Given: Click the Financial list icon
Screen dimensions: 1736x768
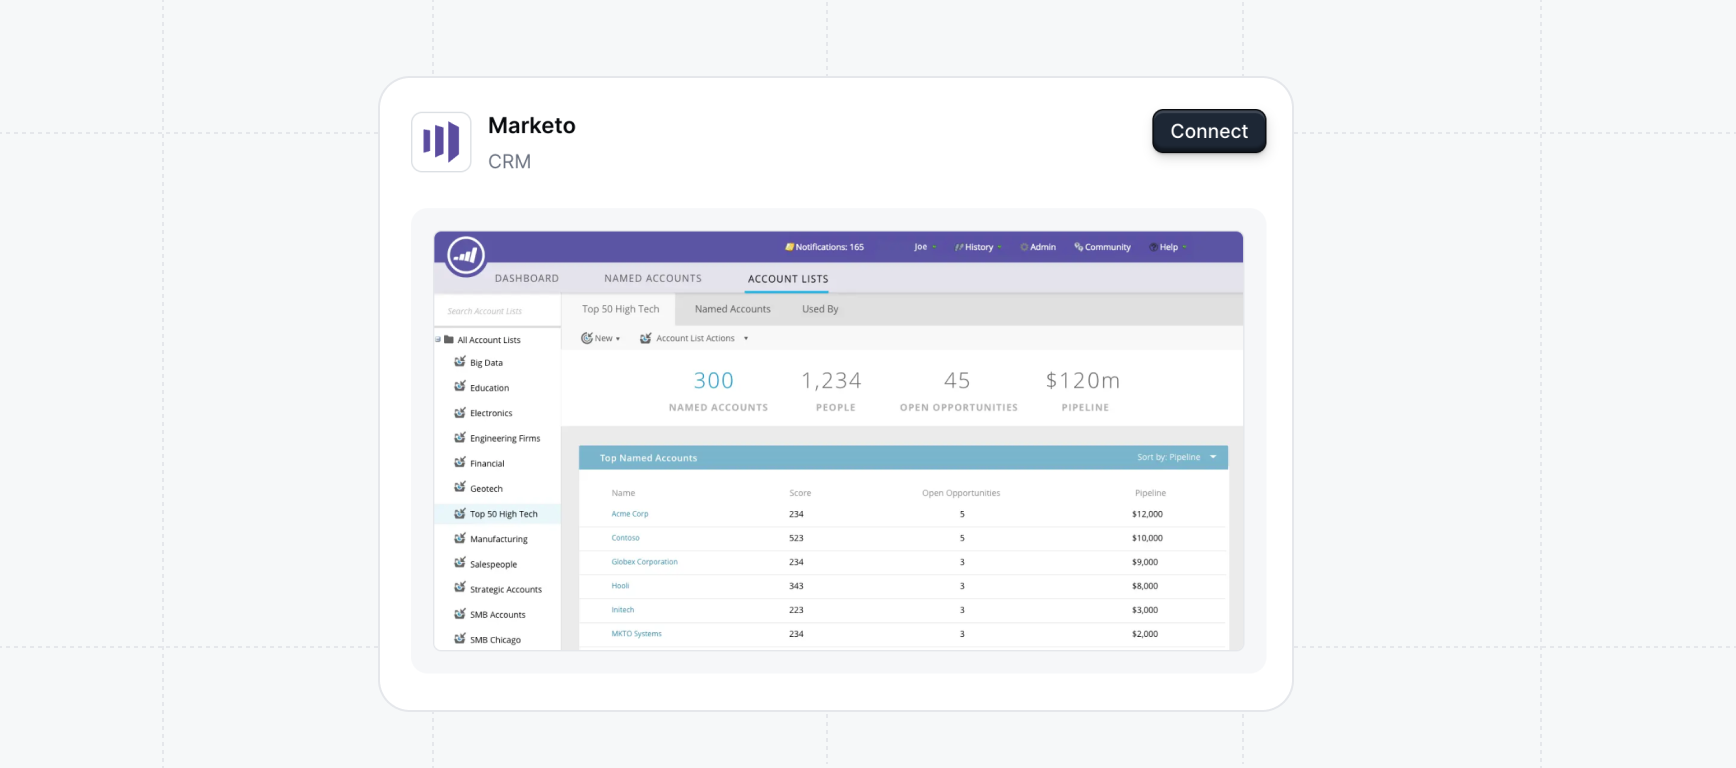Looking at the screenshot, I should point(460,463).
